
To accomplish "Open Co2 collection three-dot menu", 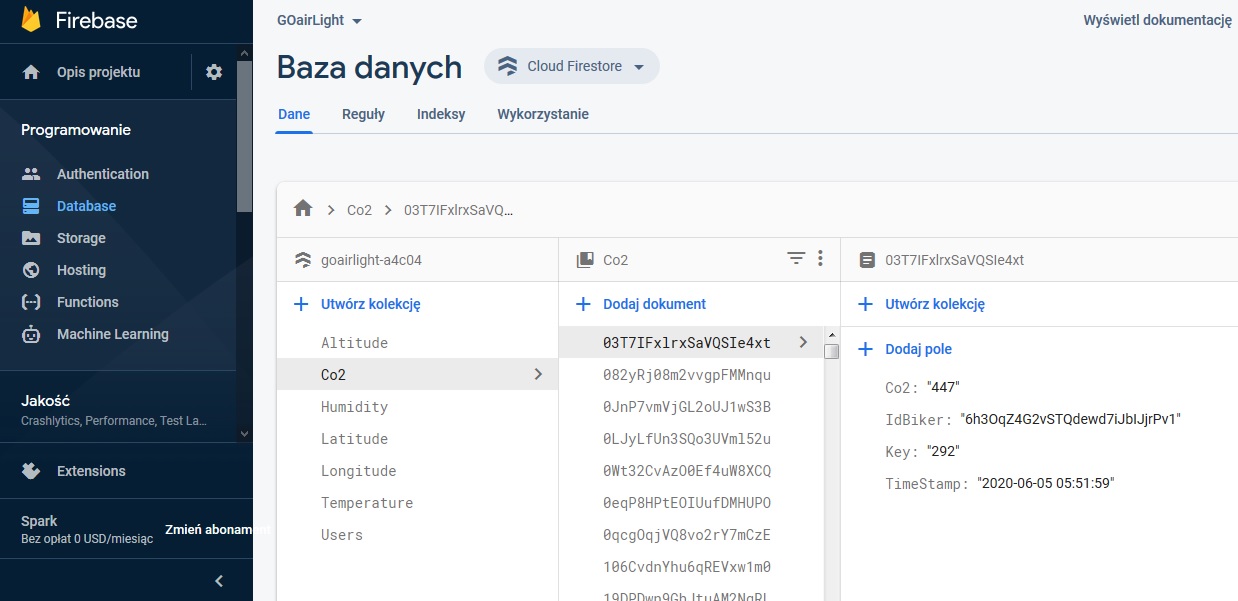I will click(820, 259).
